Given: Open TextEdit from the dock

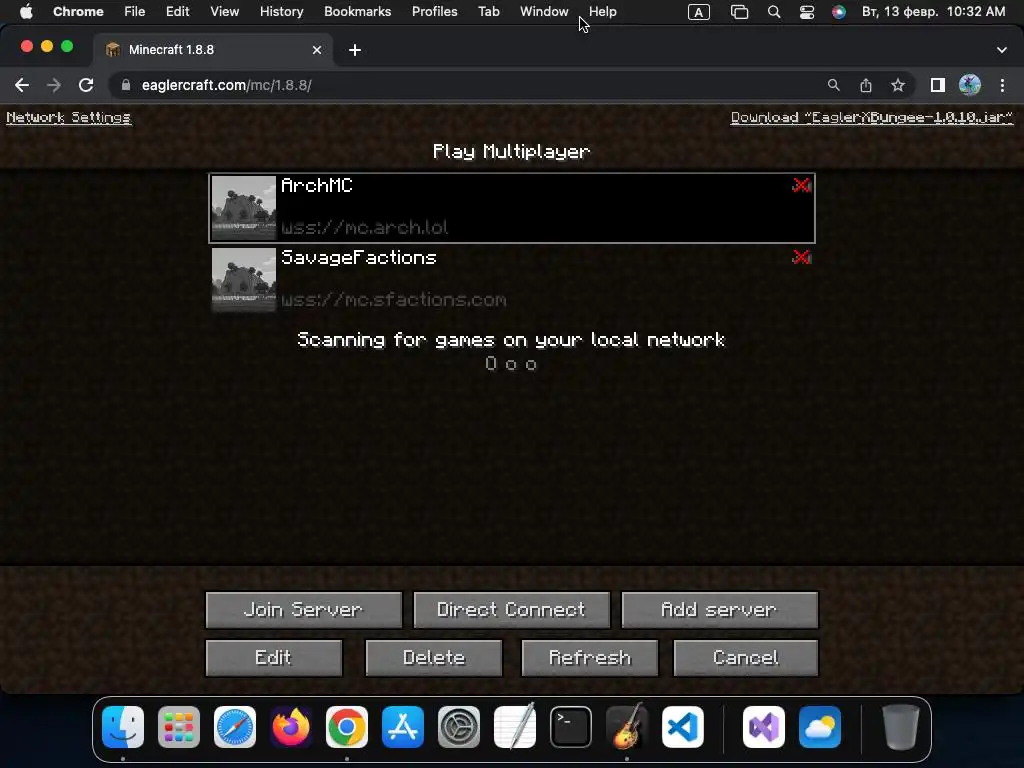Looking at the screenshot, I should [515, 727].
